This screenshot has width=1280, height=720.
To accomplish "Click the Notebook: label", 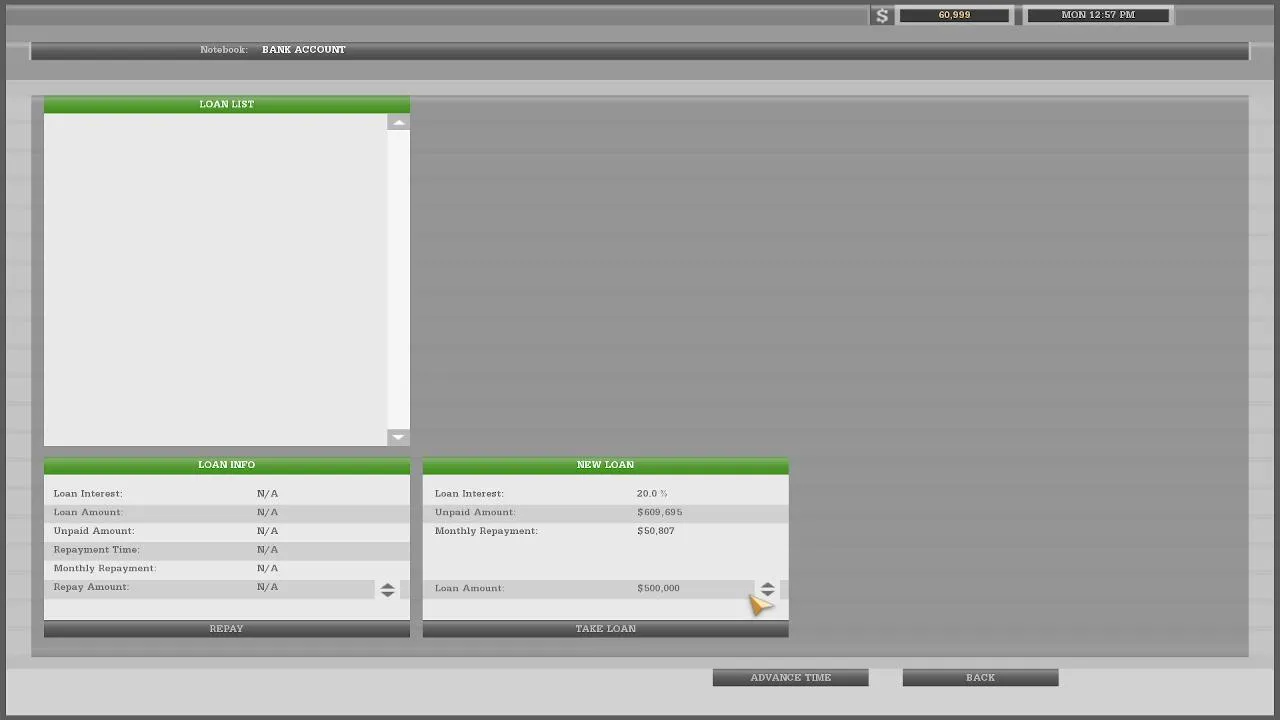I will point(224,50).
